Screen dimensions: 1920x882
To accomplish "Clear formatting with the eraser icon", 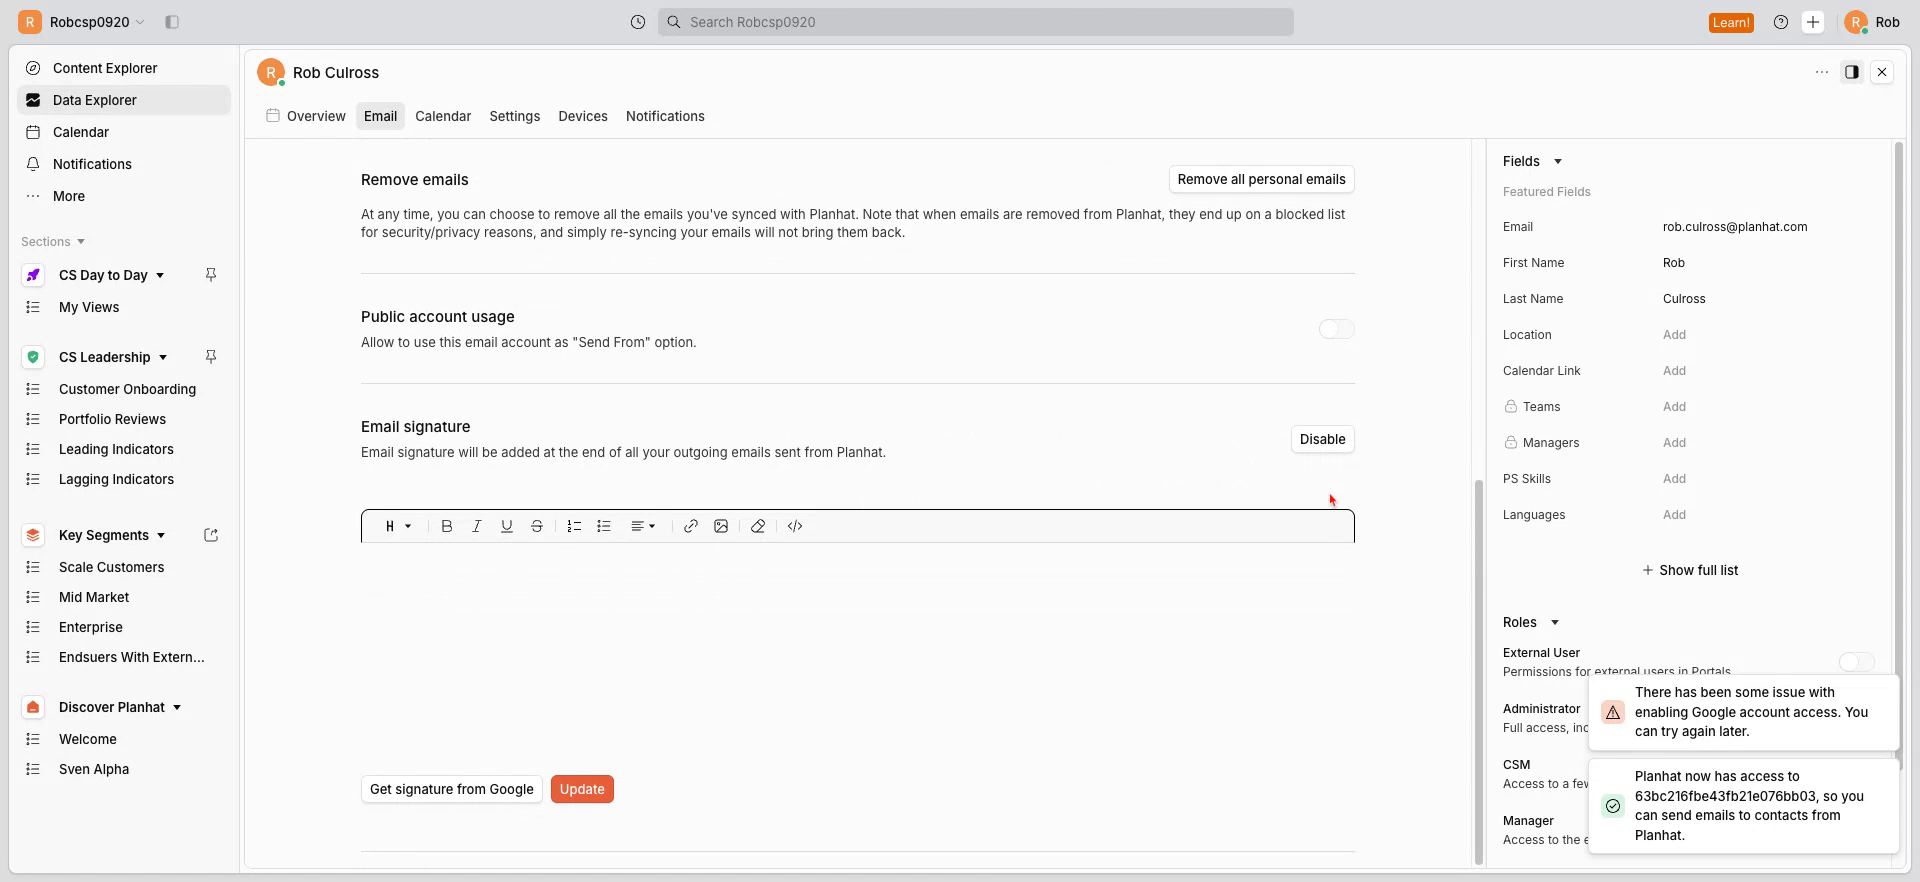I will [758, 526].
